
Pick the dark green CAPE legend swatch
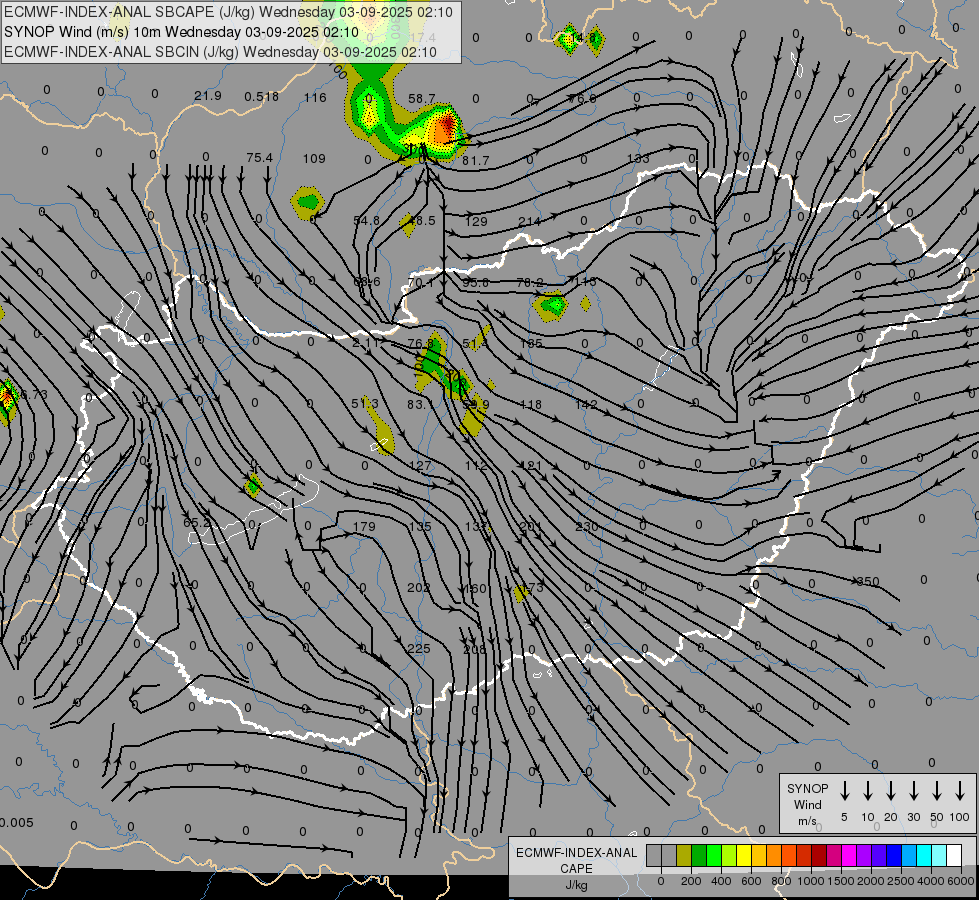pos(699,856)
